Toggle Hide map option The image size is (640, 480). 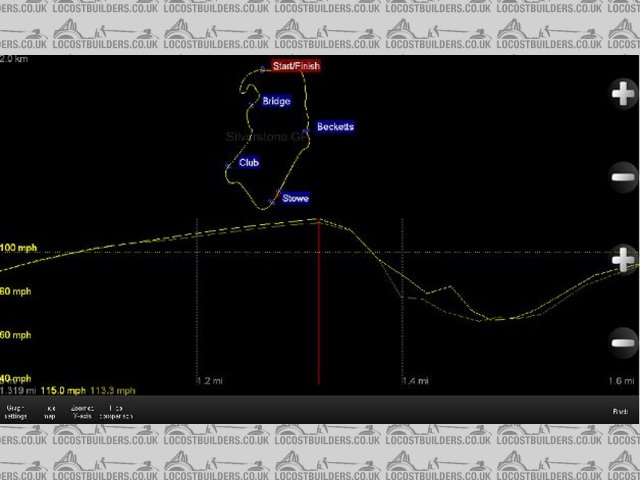click(x=49, y=411)
